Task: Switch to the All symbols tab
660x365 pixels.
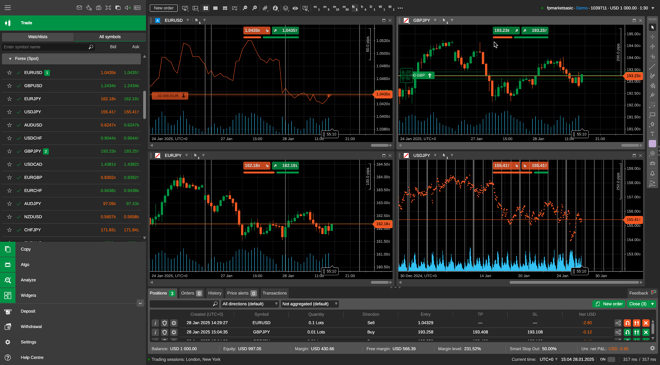Action: 110,37
